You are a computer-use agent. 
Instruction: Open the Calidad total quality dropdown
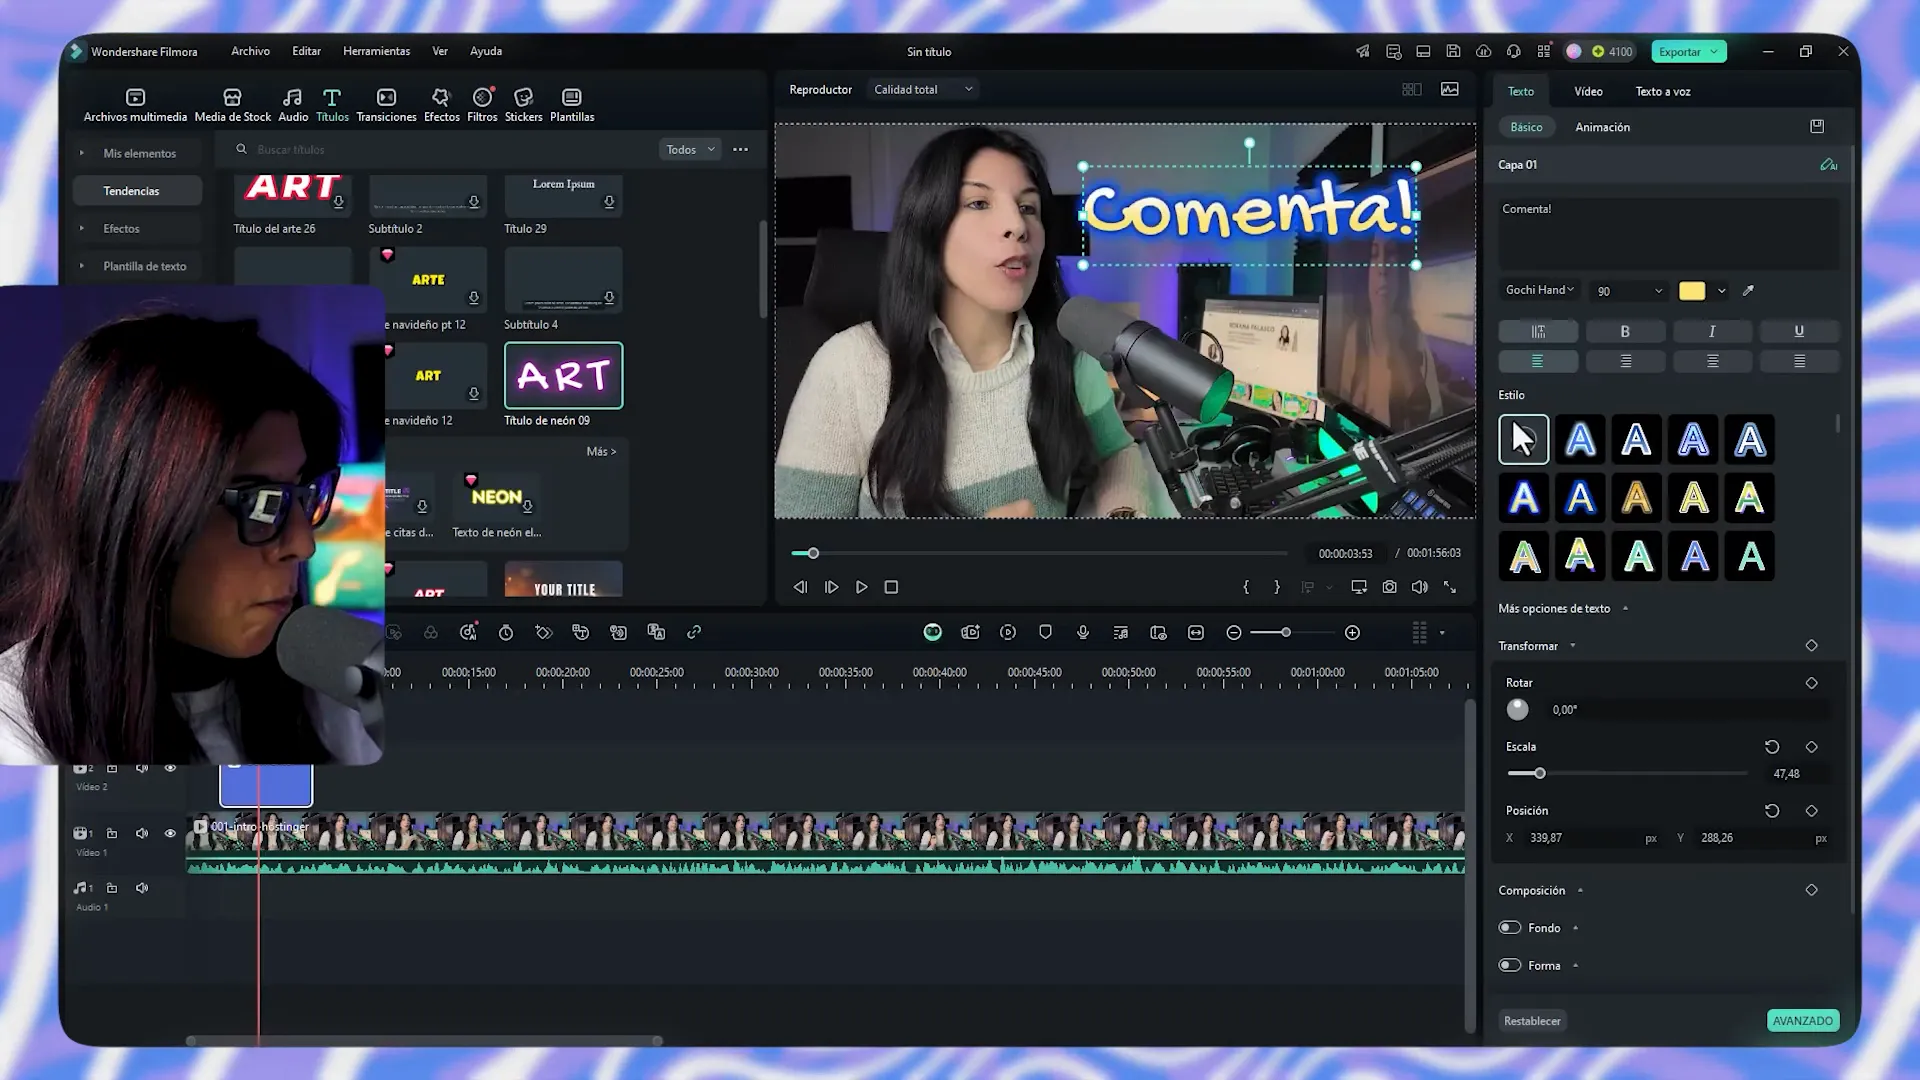pos(923,90)
